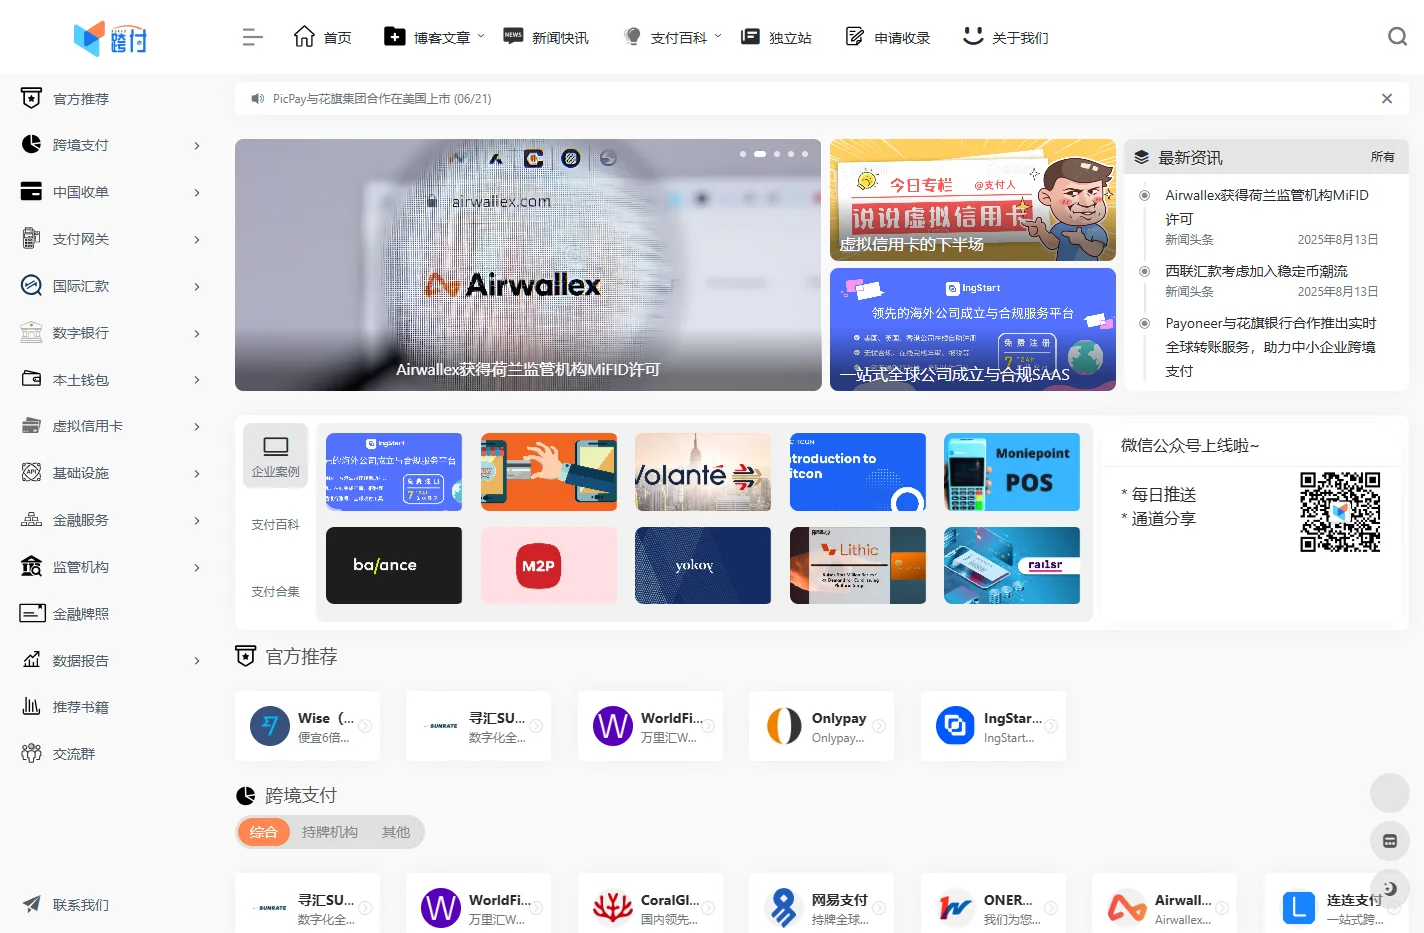
Task: Select the 其他 tab under 跨境支付
Action: [x=396, y=832]
